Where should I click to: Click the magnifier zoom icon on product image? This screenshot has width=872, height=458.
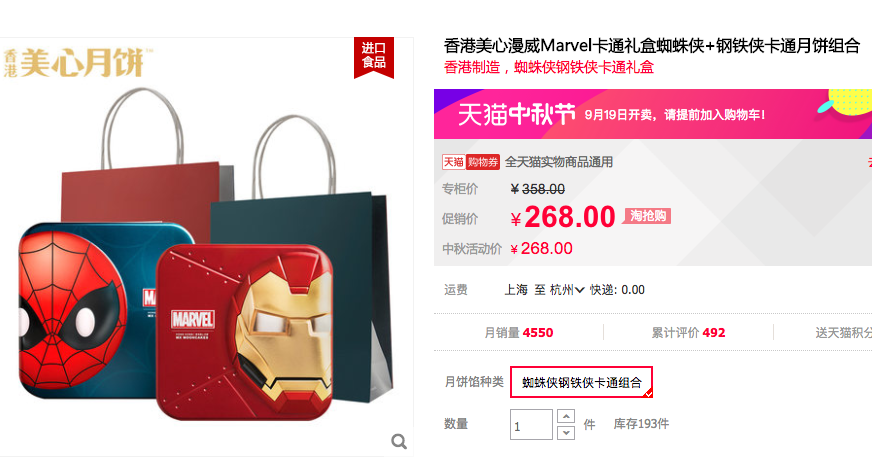pos(399,441)
